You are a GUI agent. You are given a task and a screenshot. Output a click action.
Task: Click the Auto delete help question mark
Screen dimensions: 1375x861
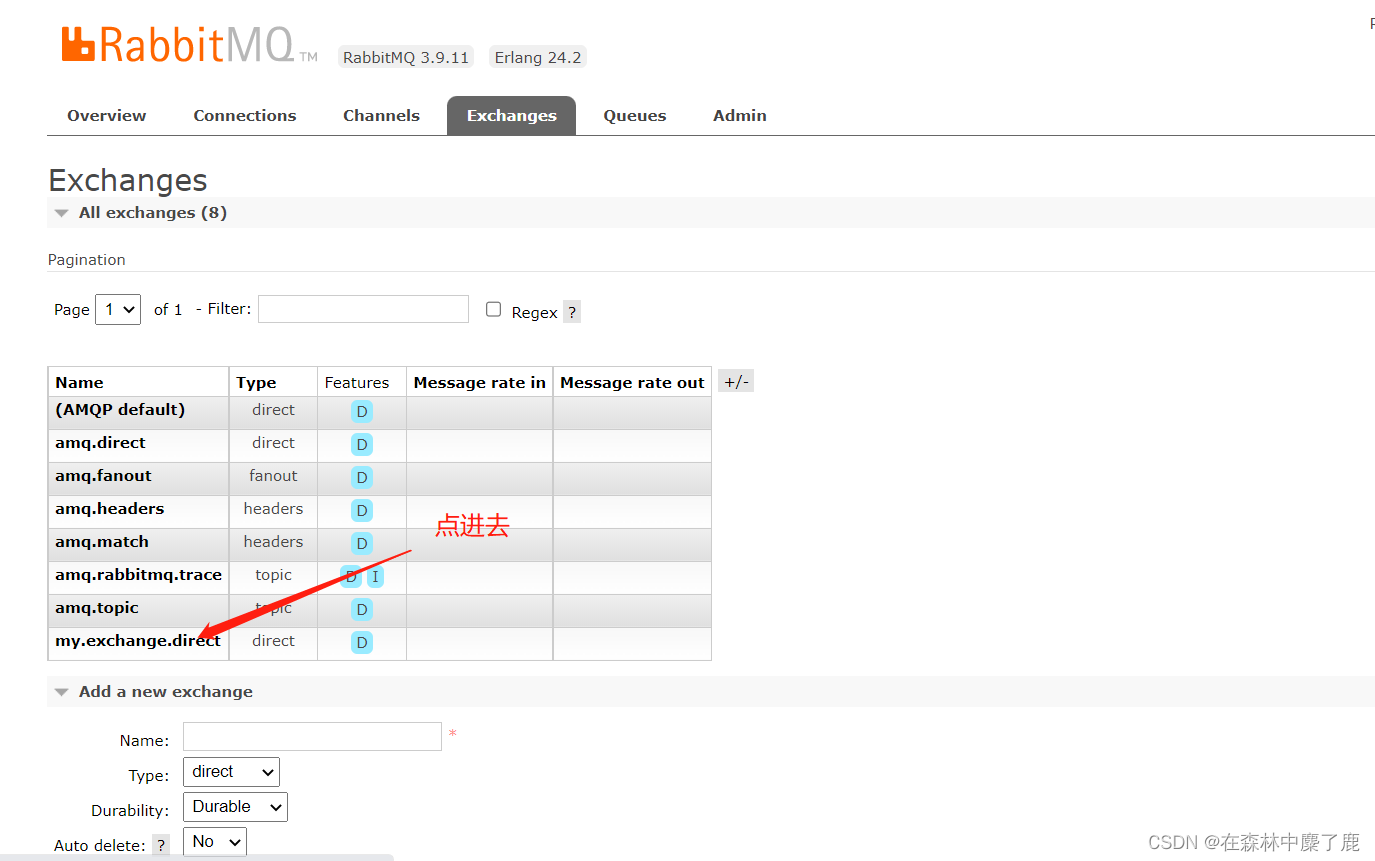(x=161, y=846)
